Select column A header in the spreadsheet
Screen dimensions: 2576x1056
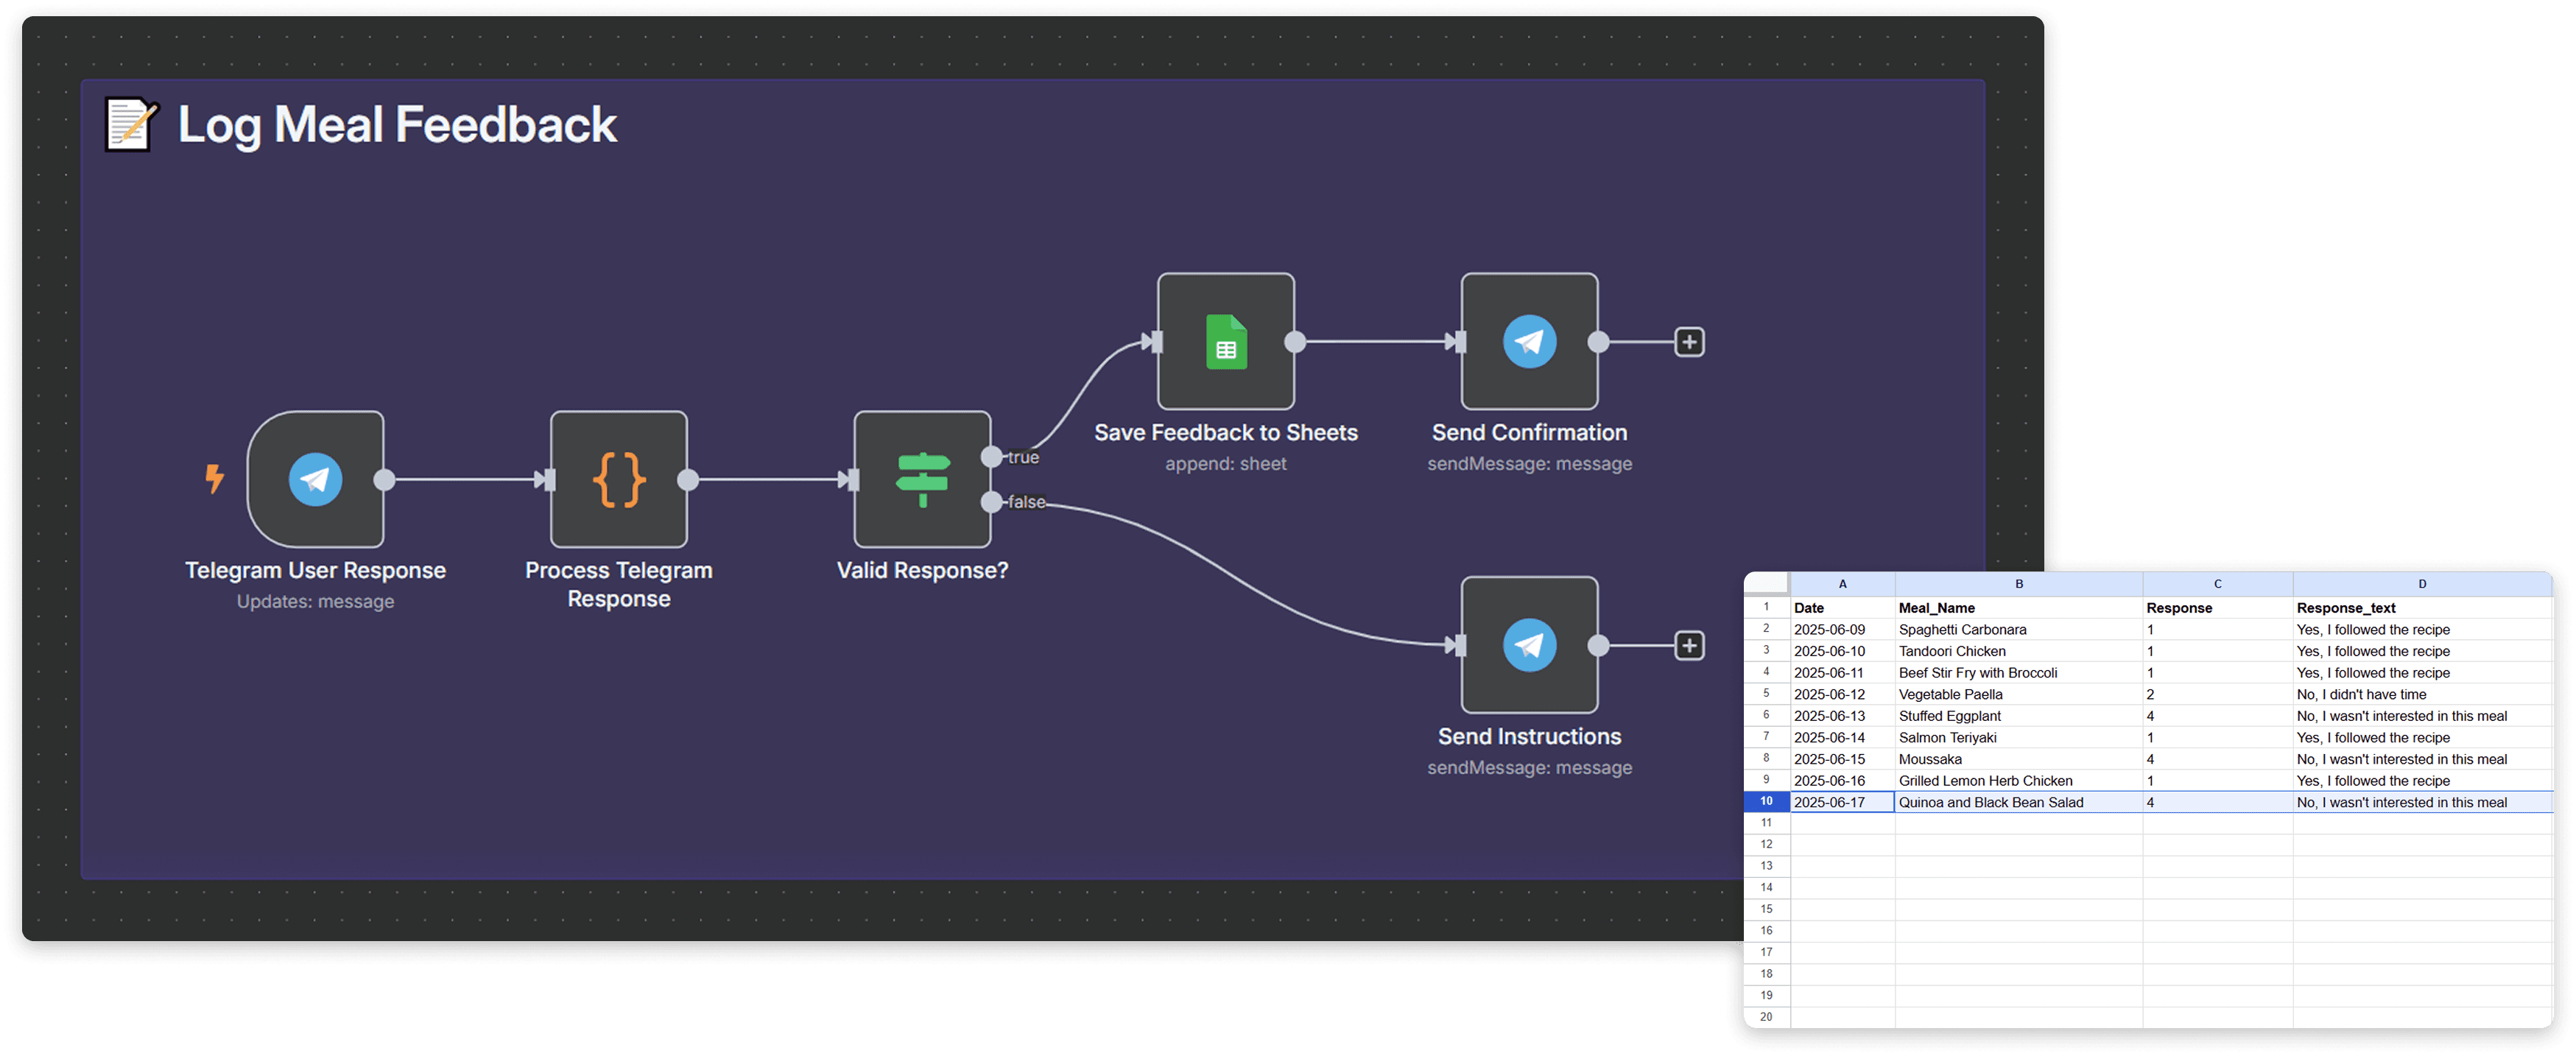[1842, 584]
